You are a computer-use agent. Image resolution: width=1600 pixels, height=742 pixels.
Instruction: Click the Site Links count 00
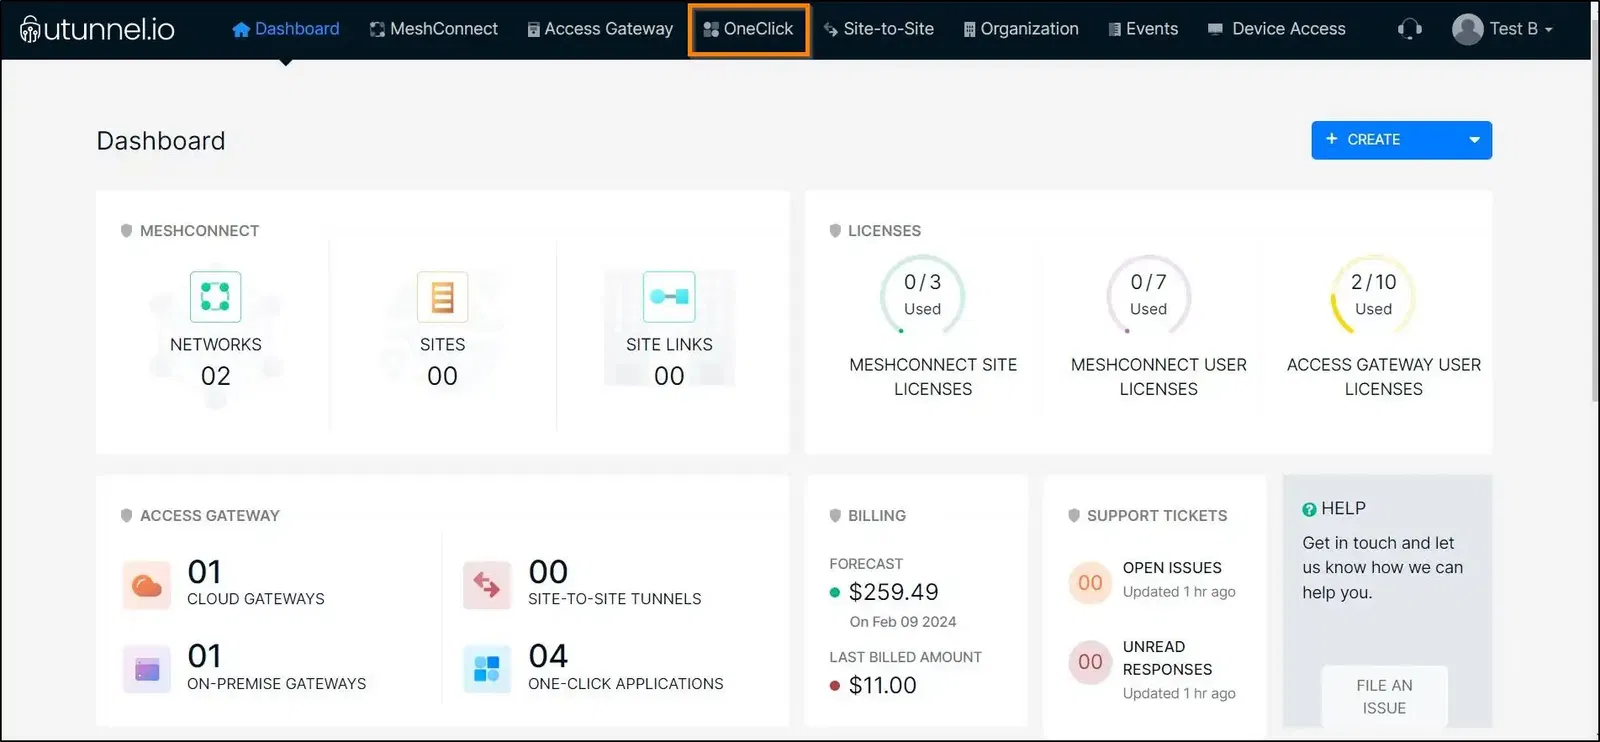[669, 376]
